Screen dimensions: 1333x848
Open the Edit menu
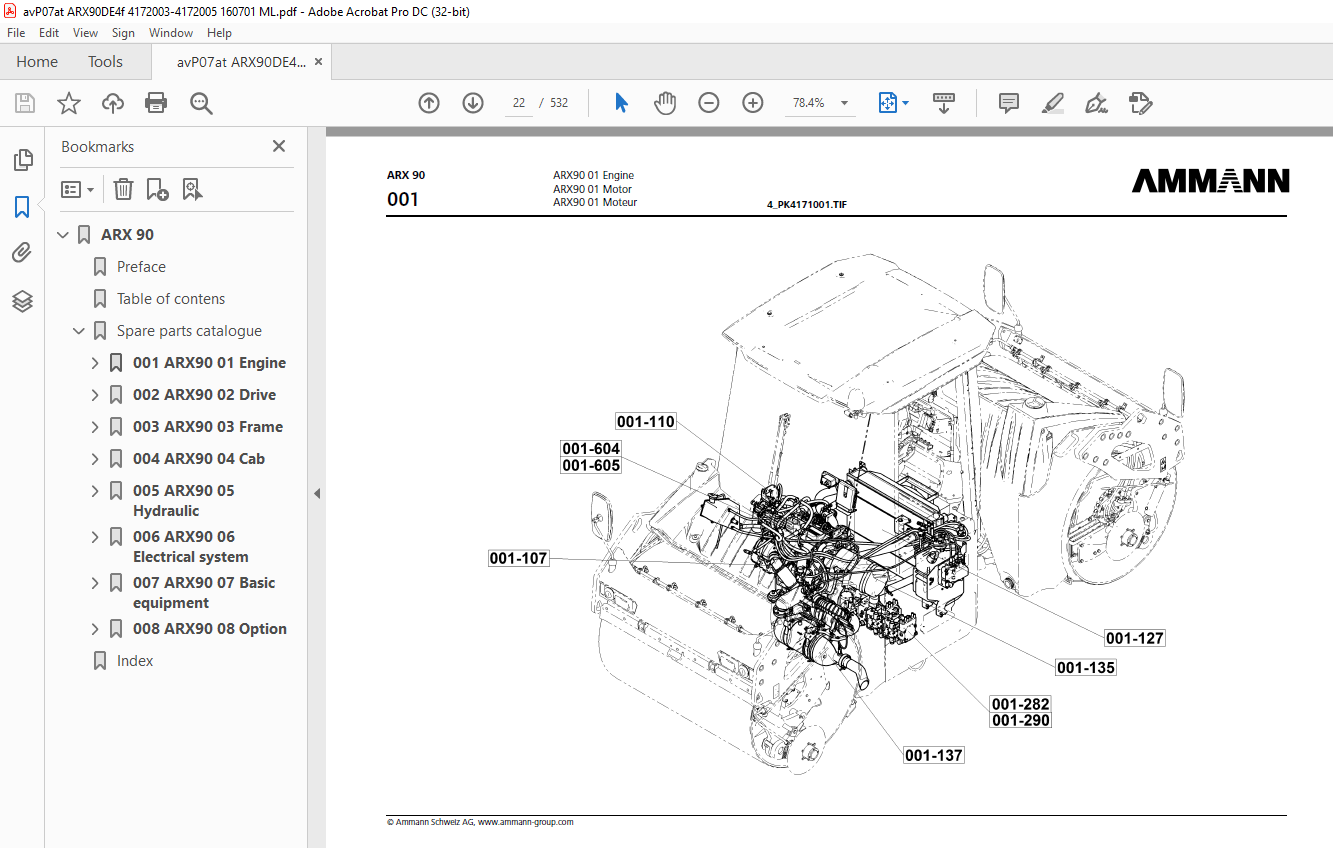[49, 33]
